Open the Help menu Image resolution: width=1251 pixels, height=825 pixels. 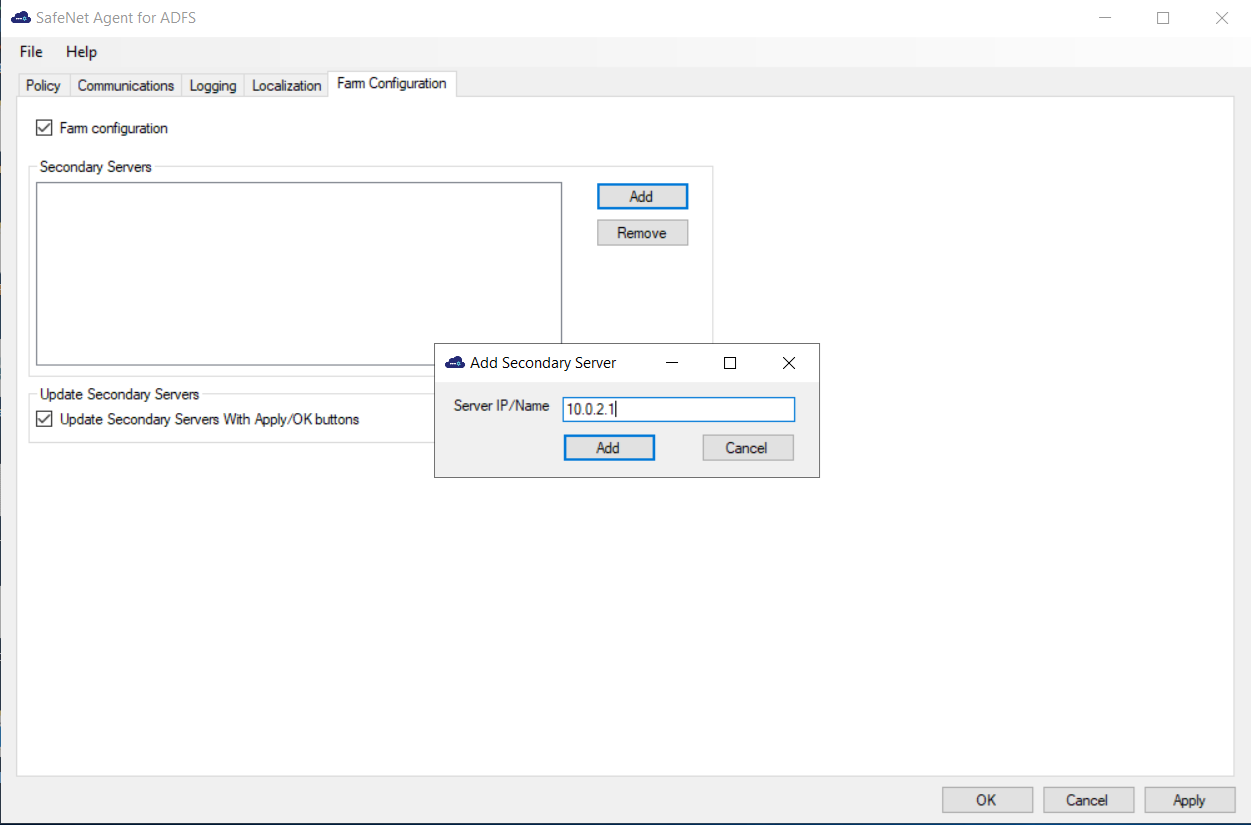point(81,52)
